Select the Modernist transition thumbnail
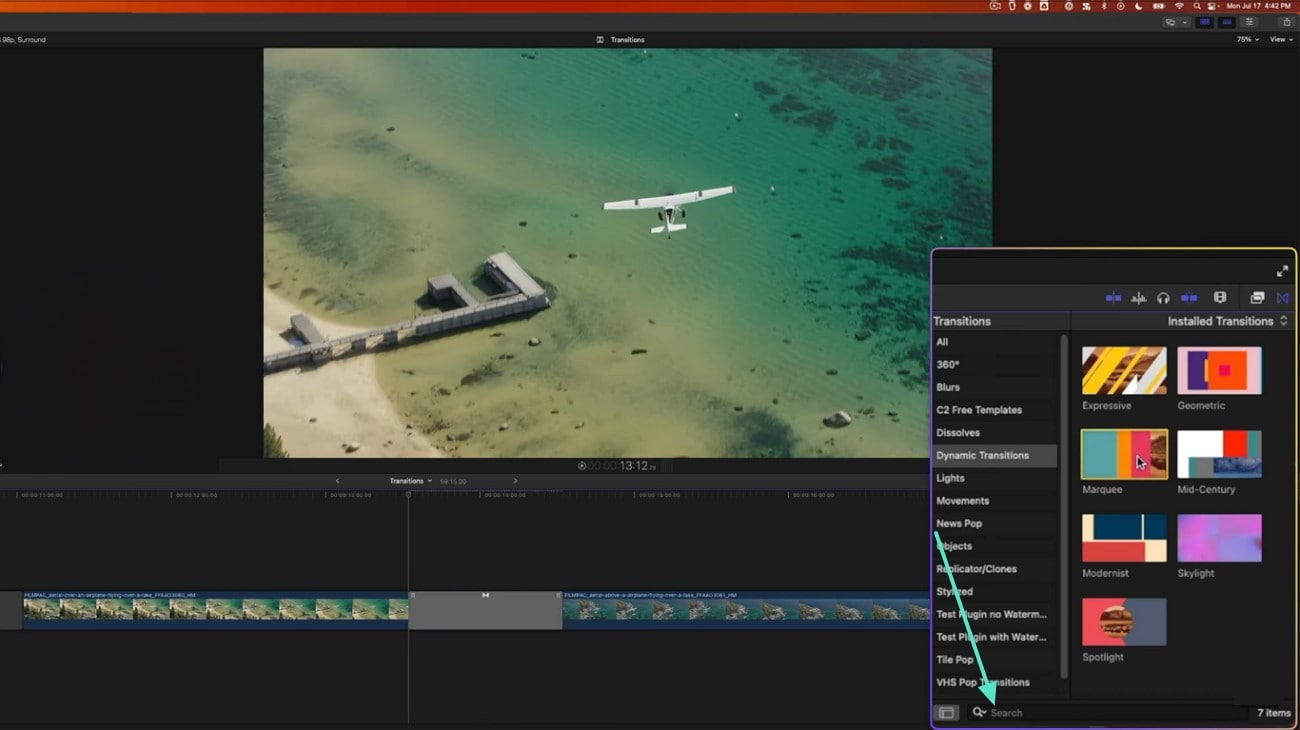This screenshot has height=730, width=1300. (x=1124, y=539)
